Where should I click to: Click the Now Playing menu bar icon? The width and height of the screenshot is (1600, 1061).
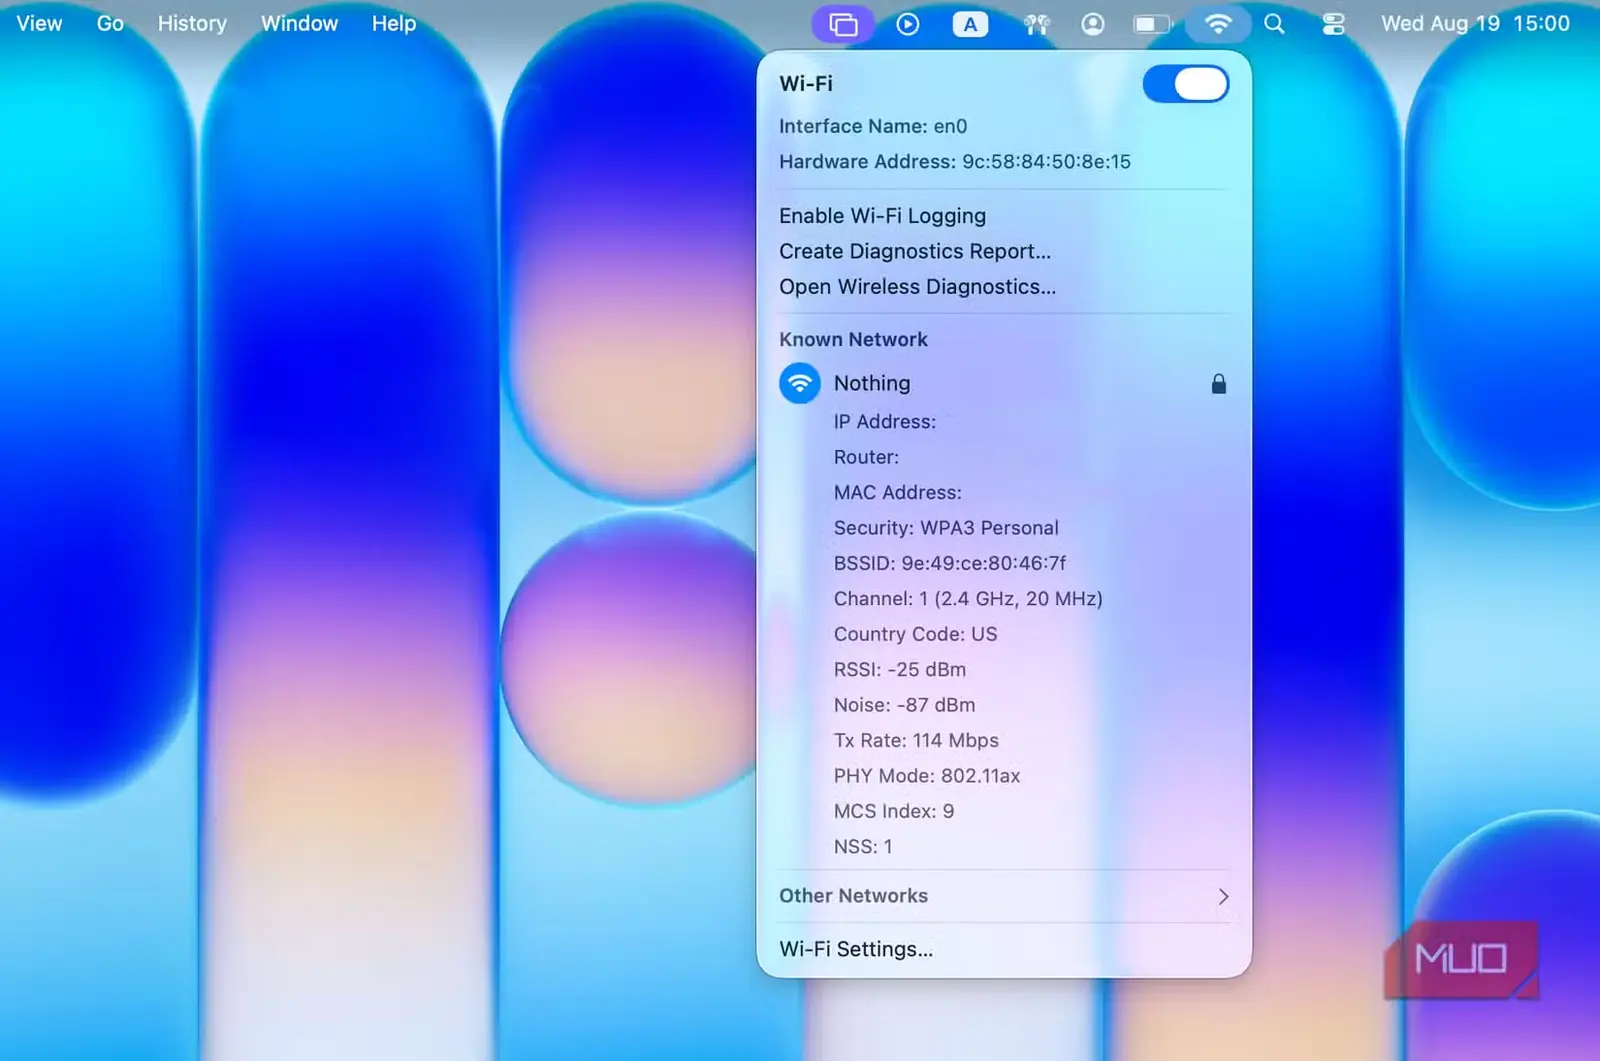point(908,24)
